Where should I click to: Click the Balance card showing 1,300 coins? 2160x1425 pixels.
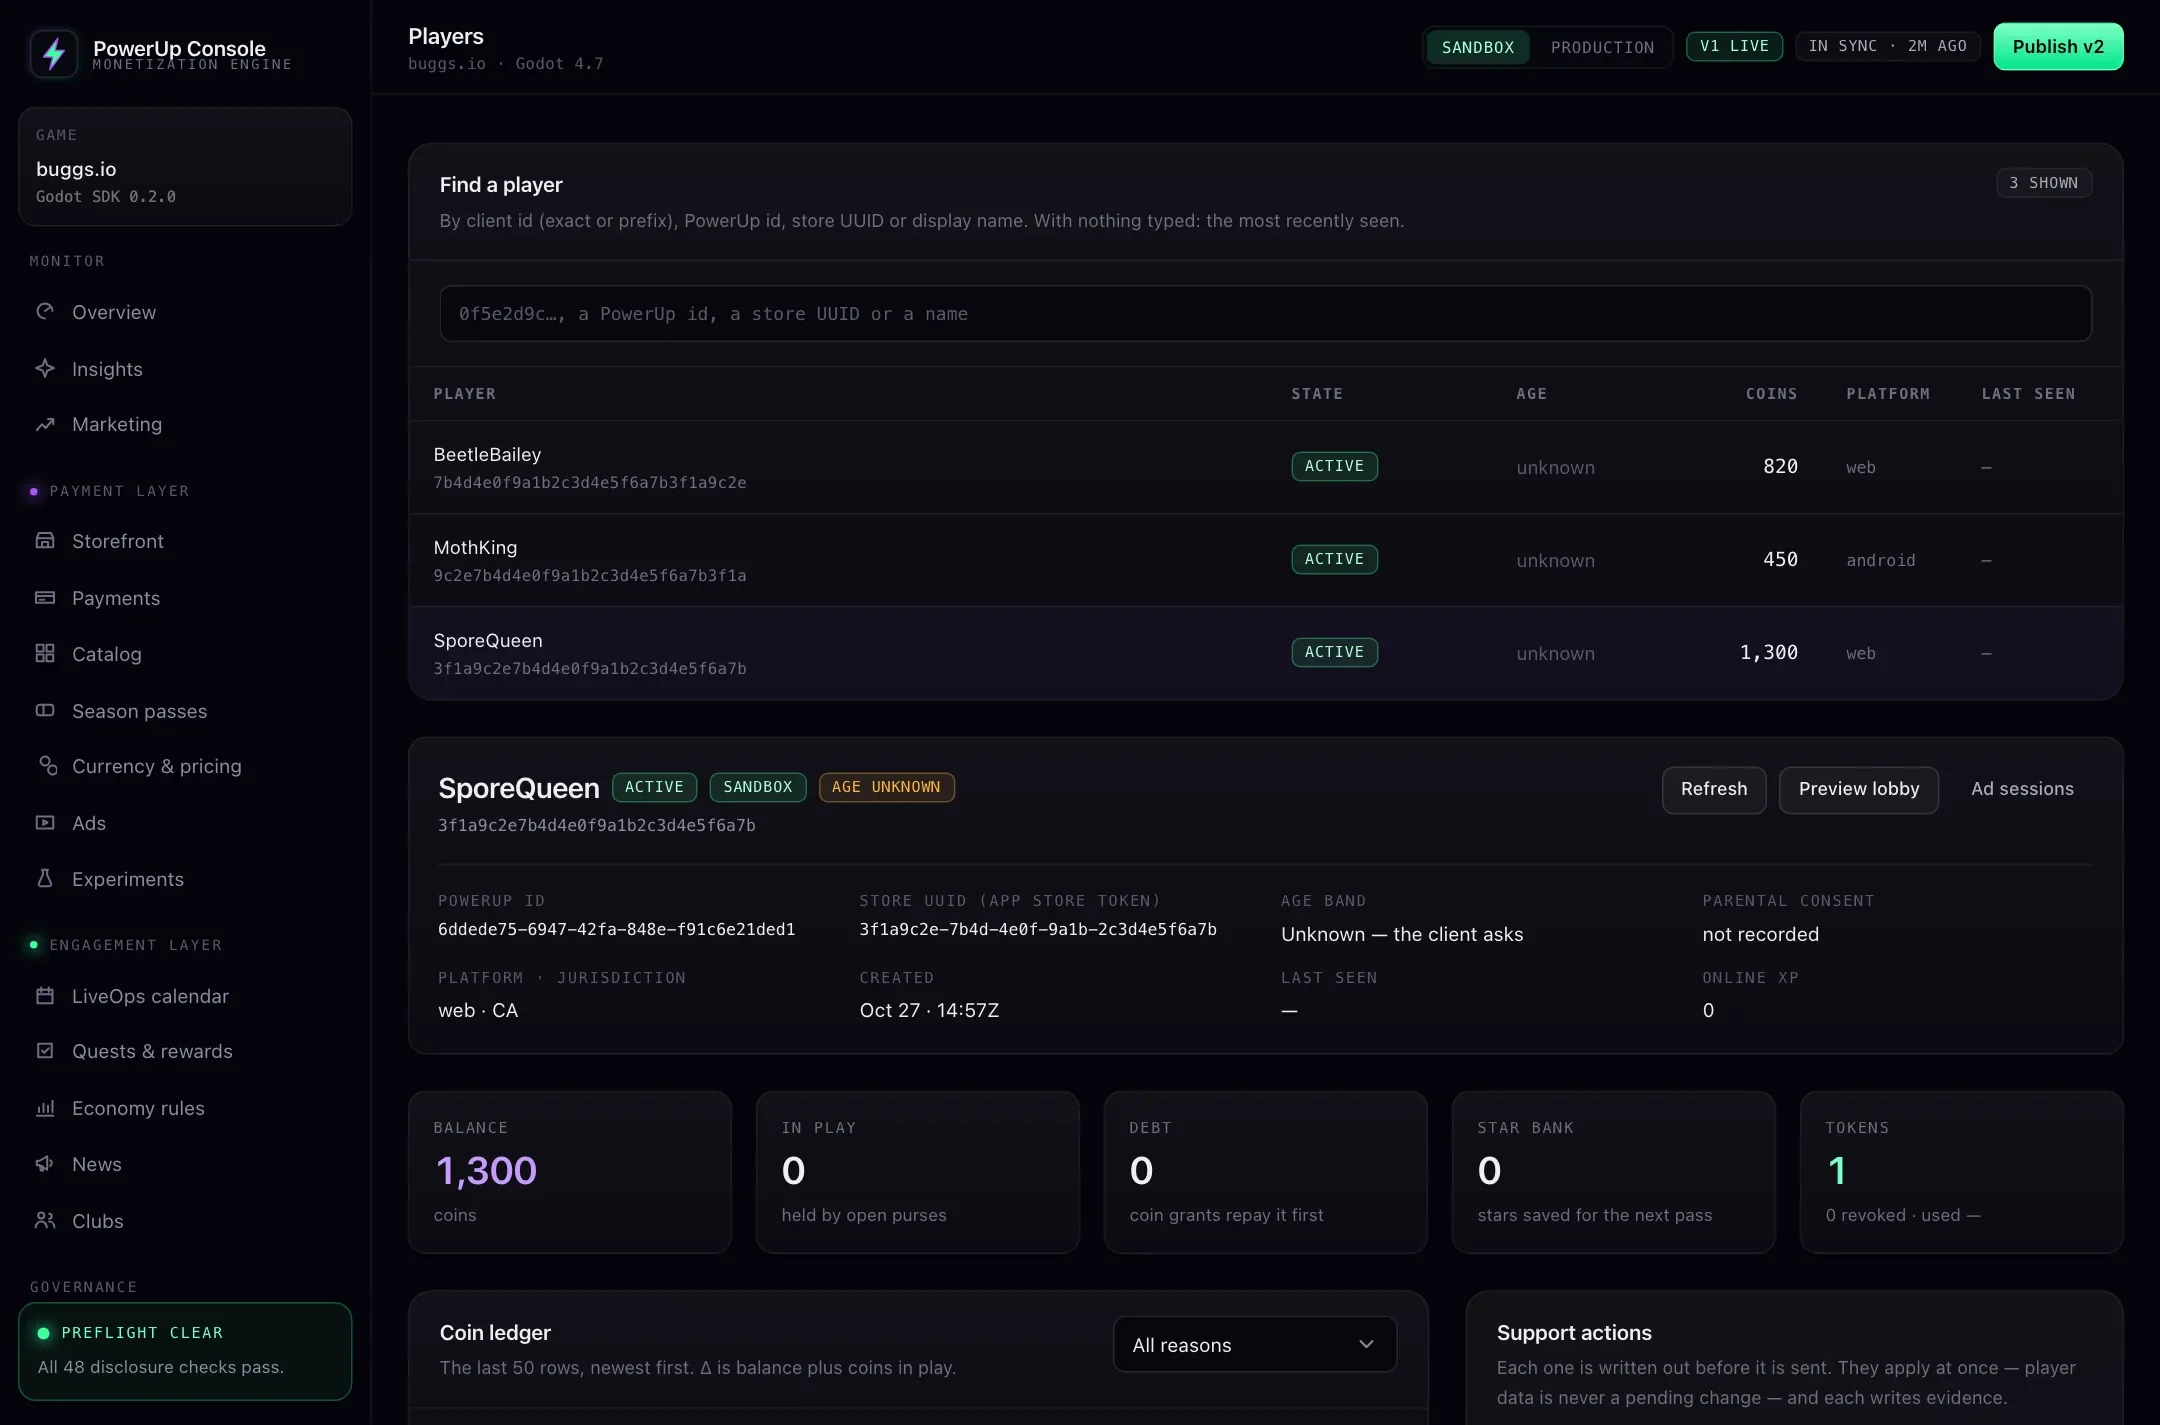[x=570, y=1172]
